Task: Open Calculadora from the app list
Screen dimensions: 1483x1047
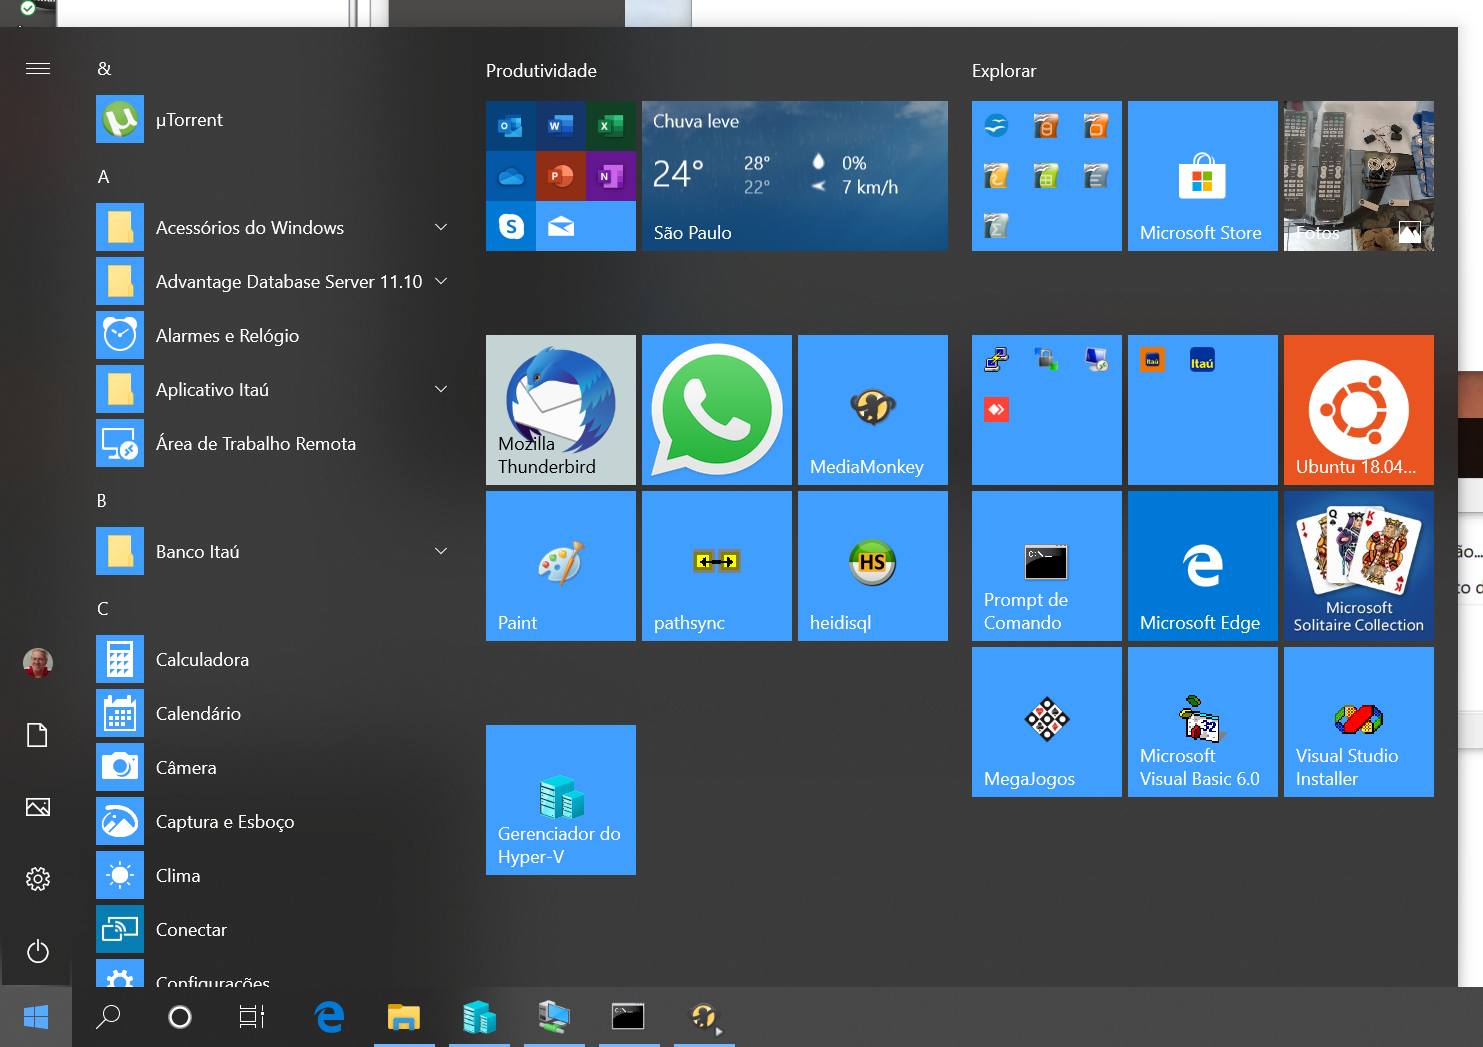Action: point(202,660)
